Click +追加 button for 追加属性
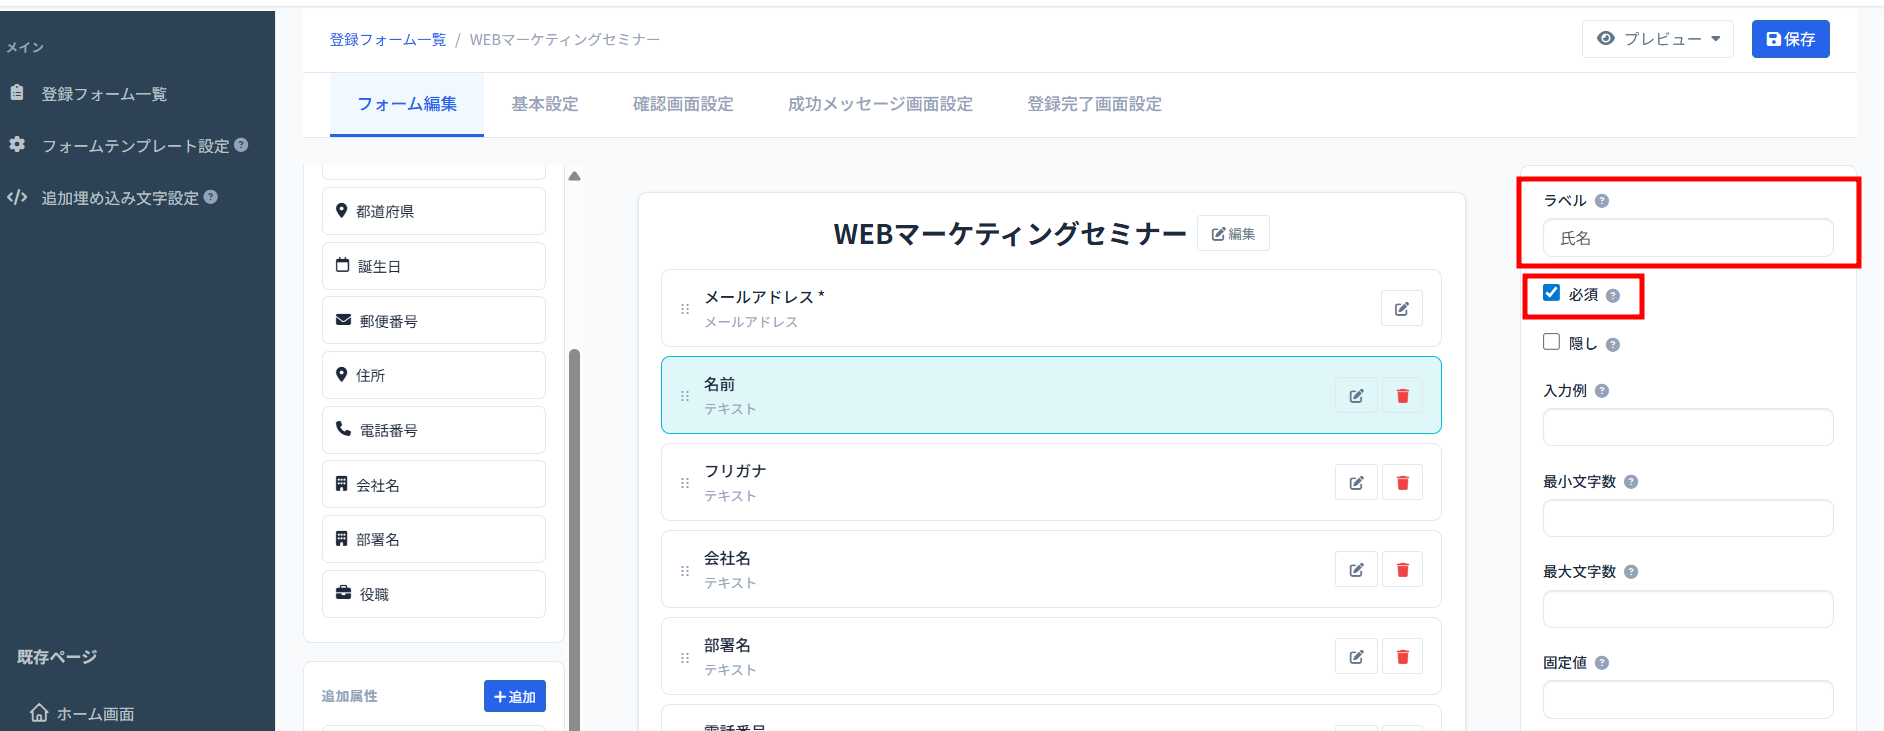The image size is (1884, 731). coord(514,696)
